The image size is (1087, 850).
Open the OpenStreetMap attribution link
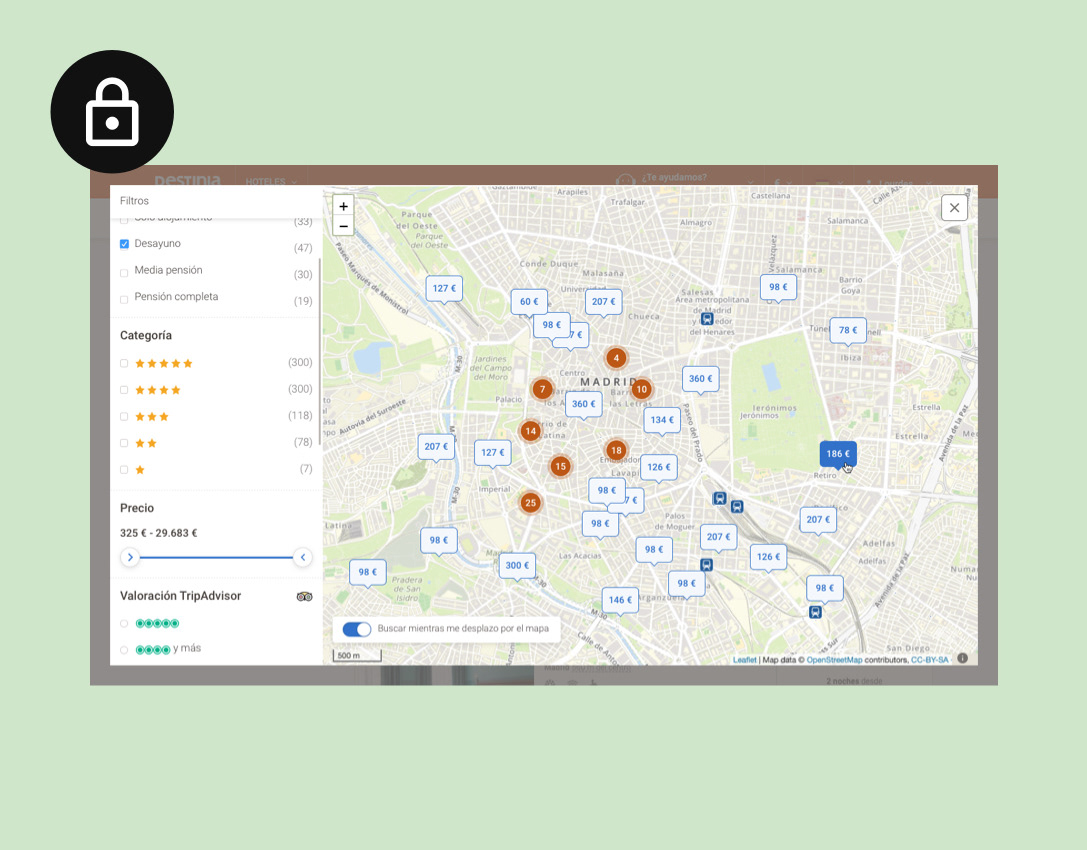pos(834,659)
